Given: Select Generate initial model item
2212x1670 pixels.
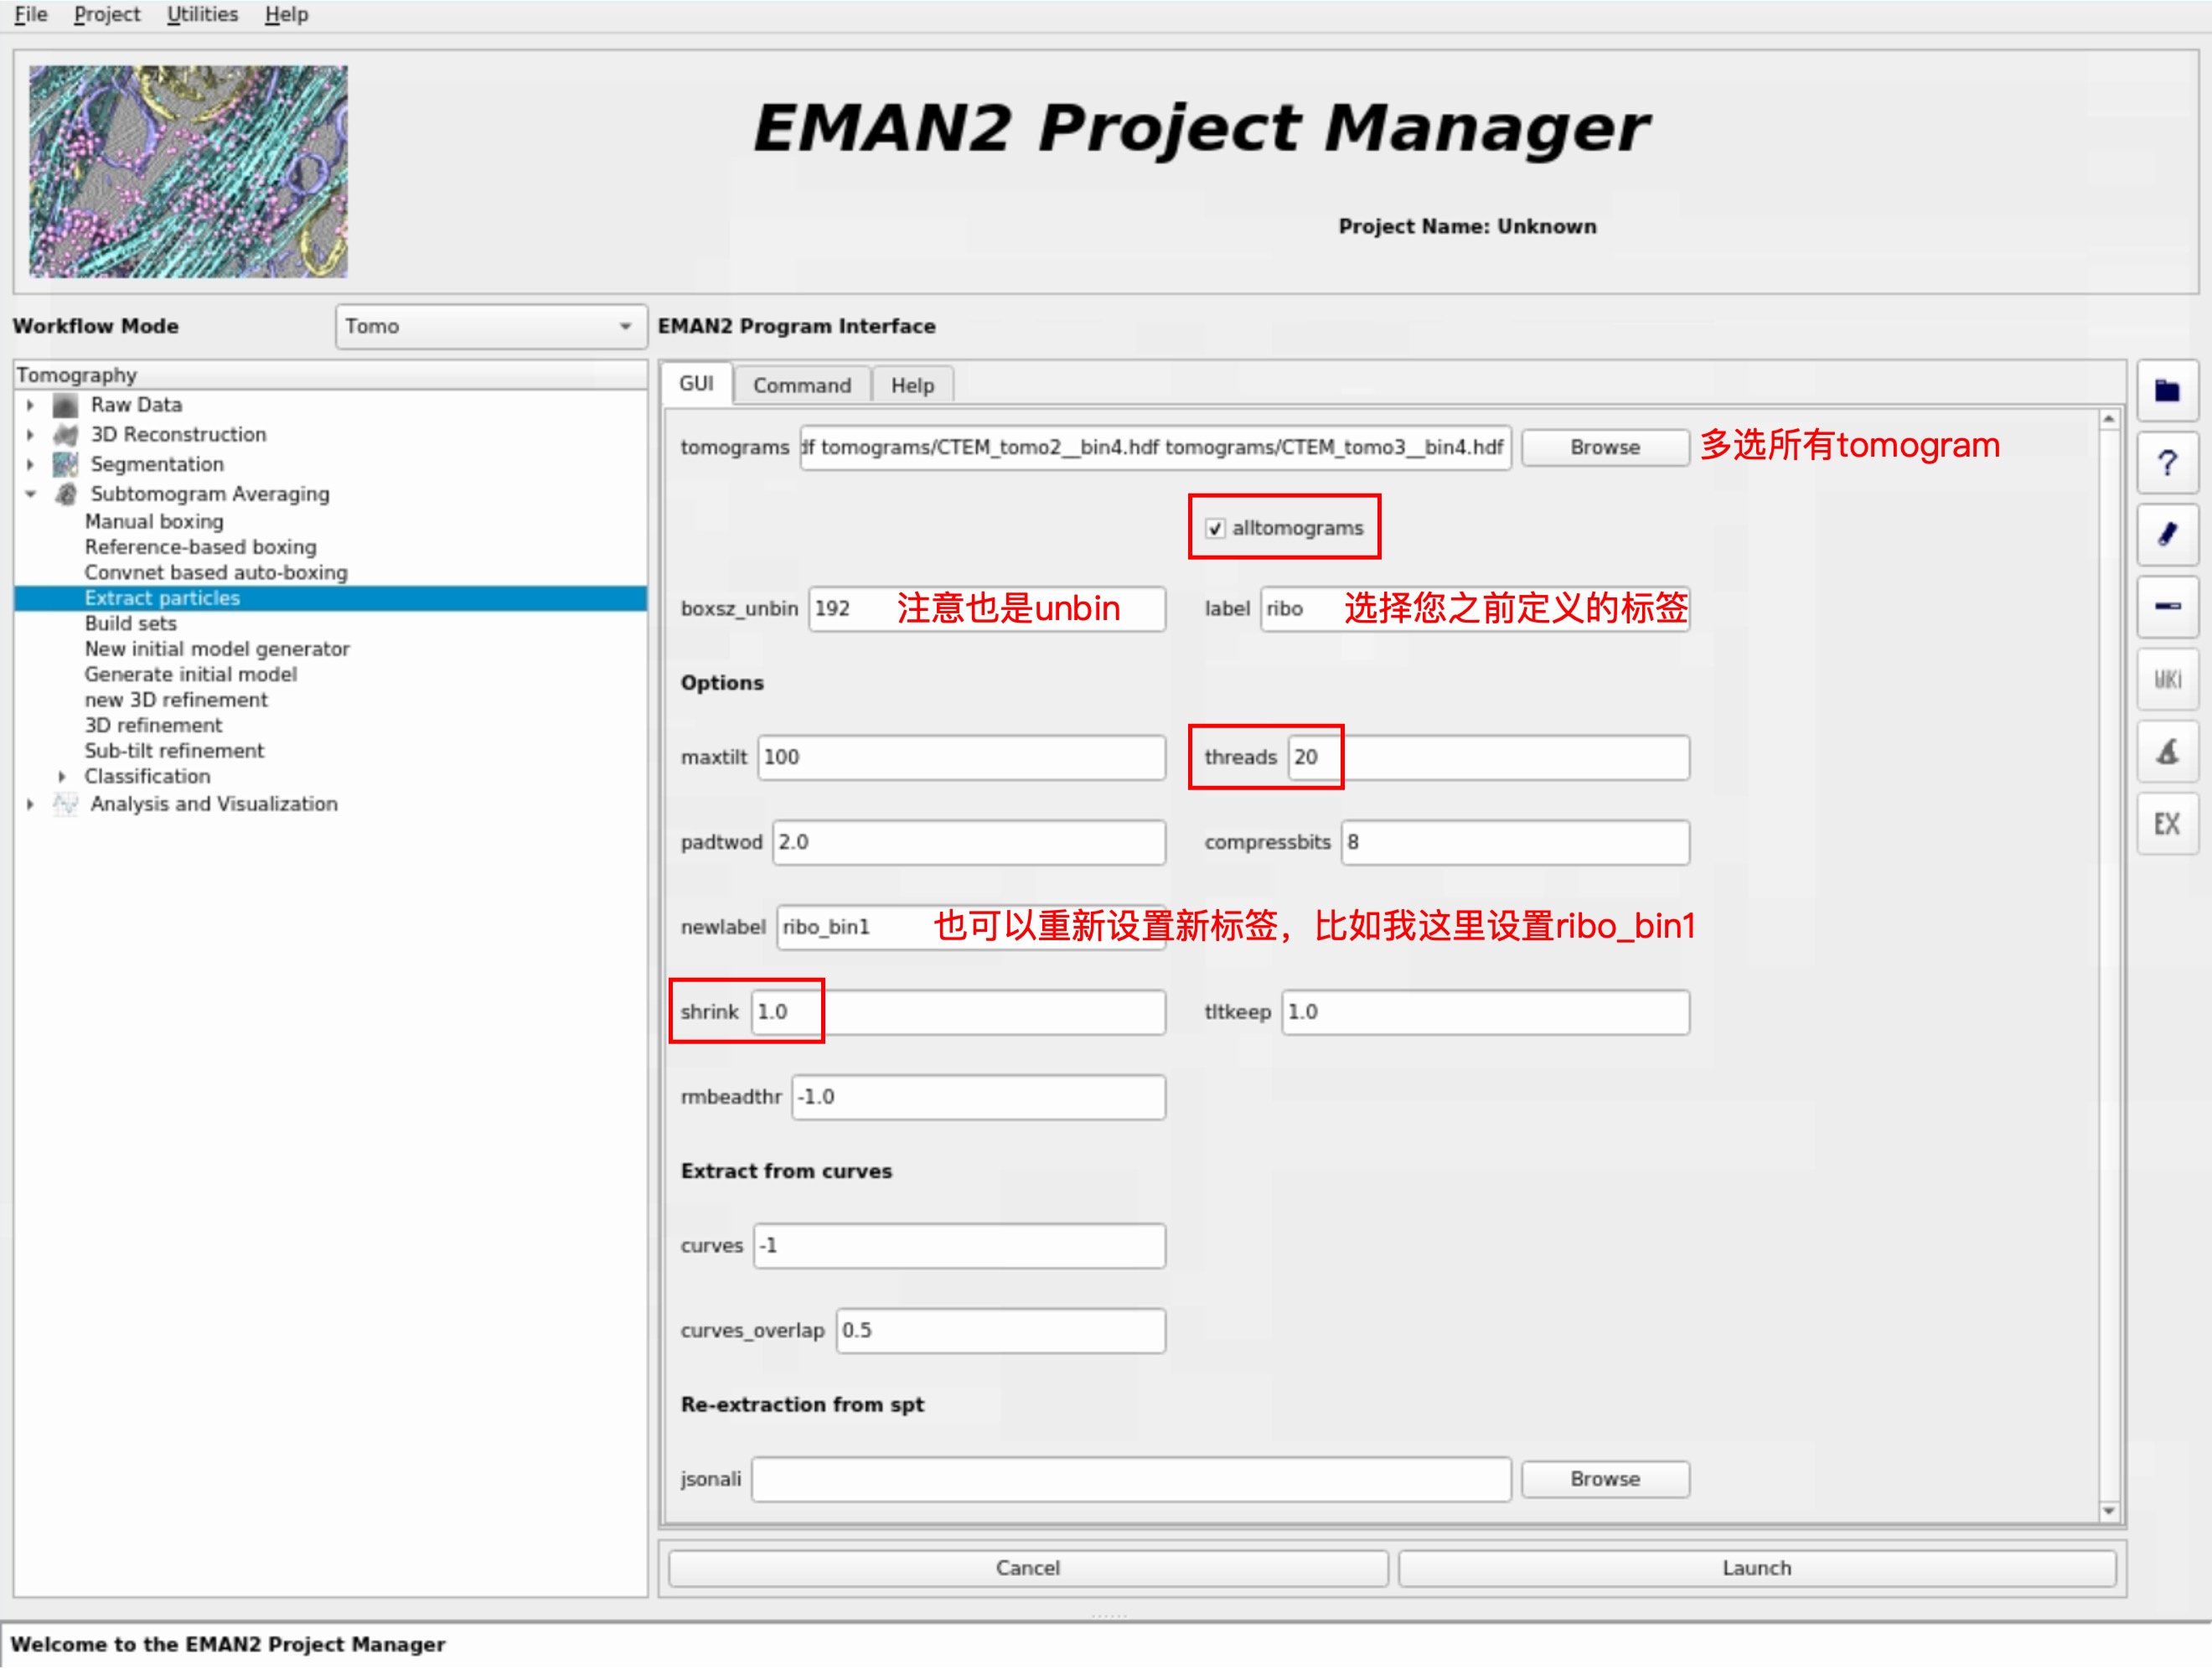Looking at the screenshot, I should click(190, 675).
